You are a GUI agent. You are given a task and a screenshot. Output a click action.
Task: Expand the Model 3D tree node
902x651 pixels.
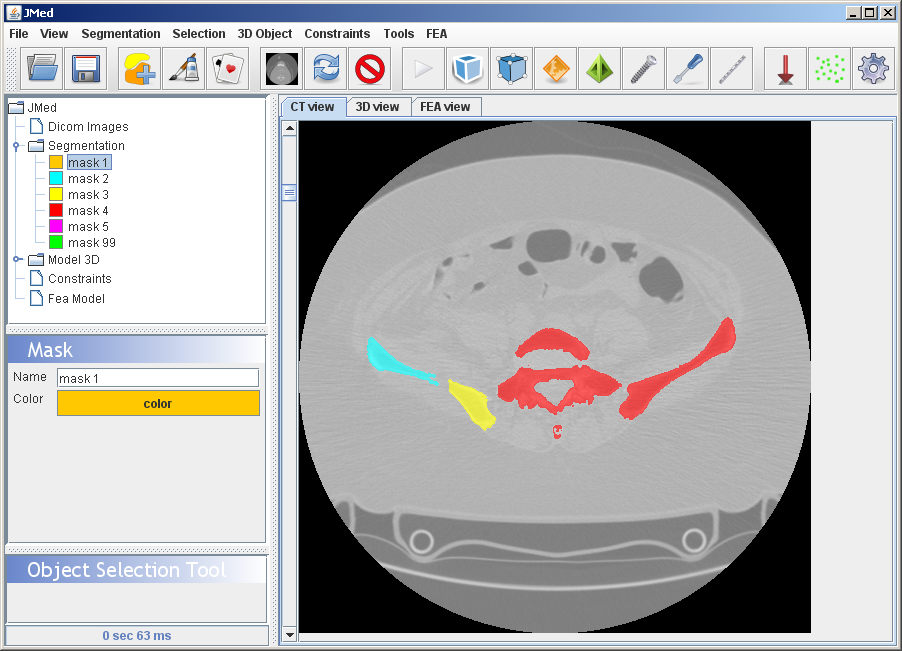point(17,259)
